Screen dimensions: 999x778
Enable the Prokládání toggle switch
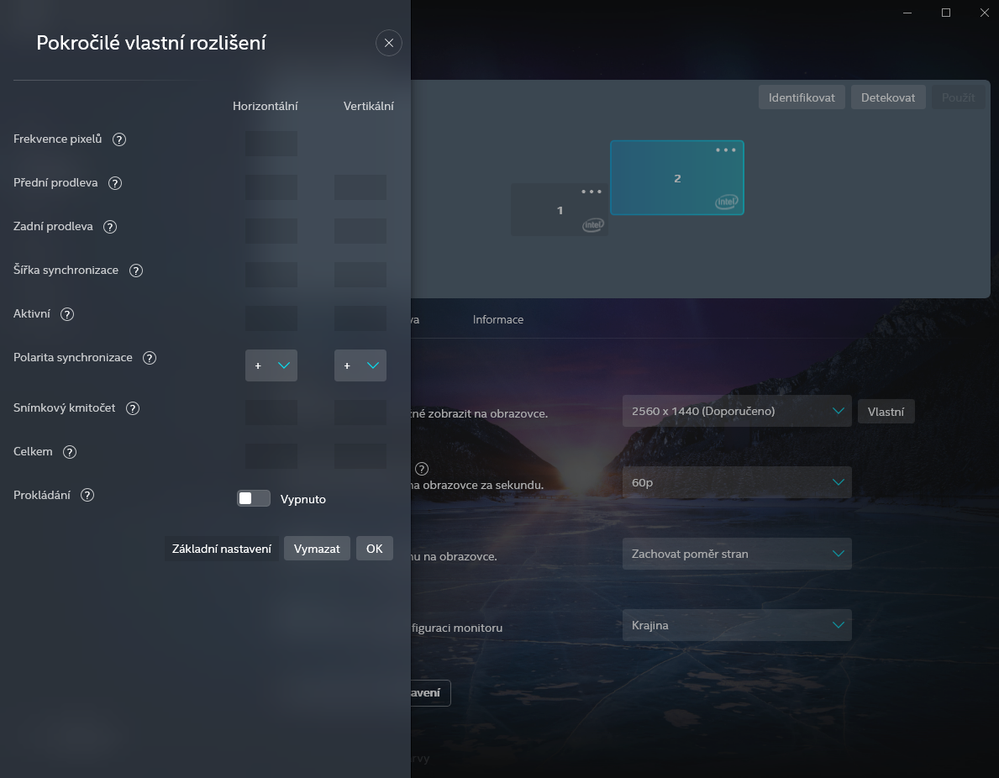253,498
